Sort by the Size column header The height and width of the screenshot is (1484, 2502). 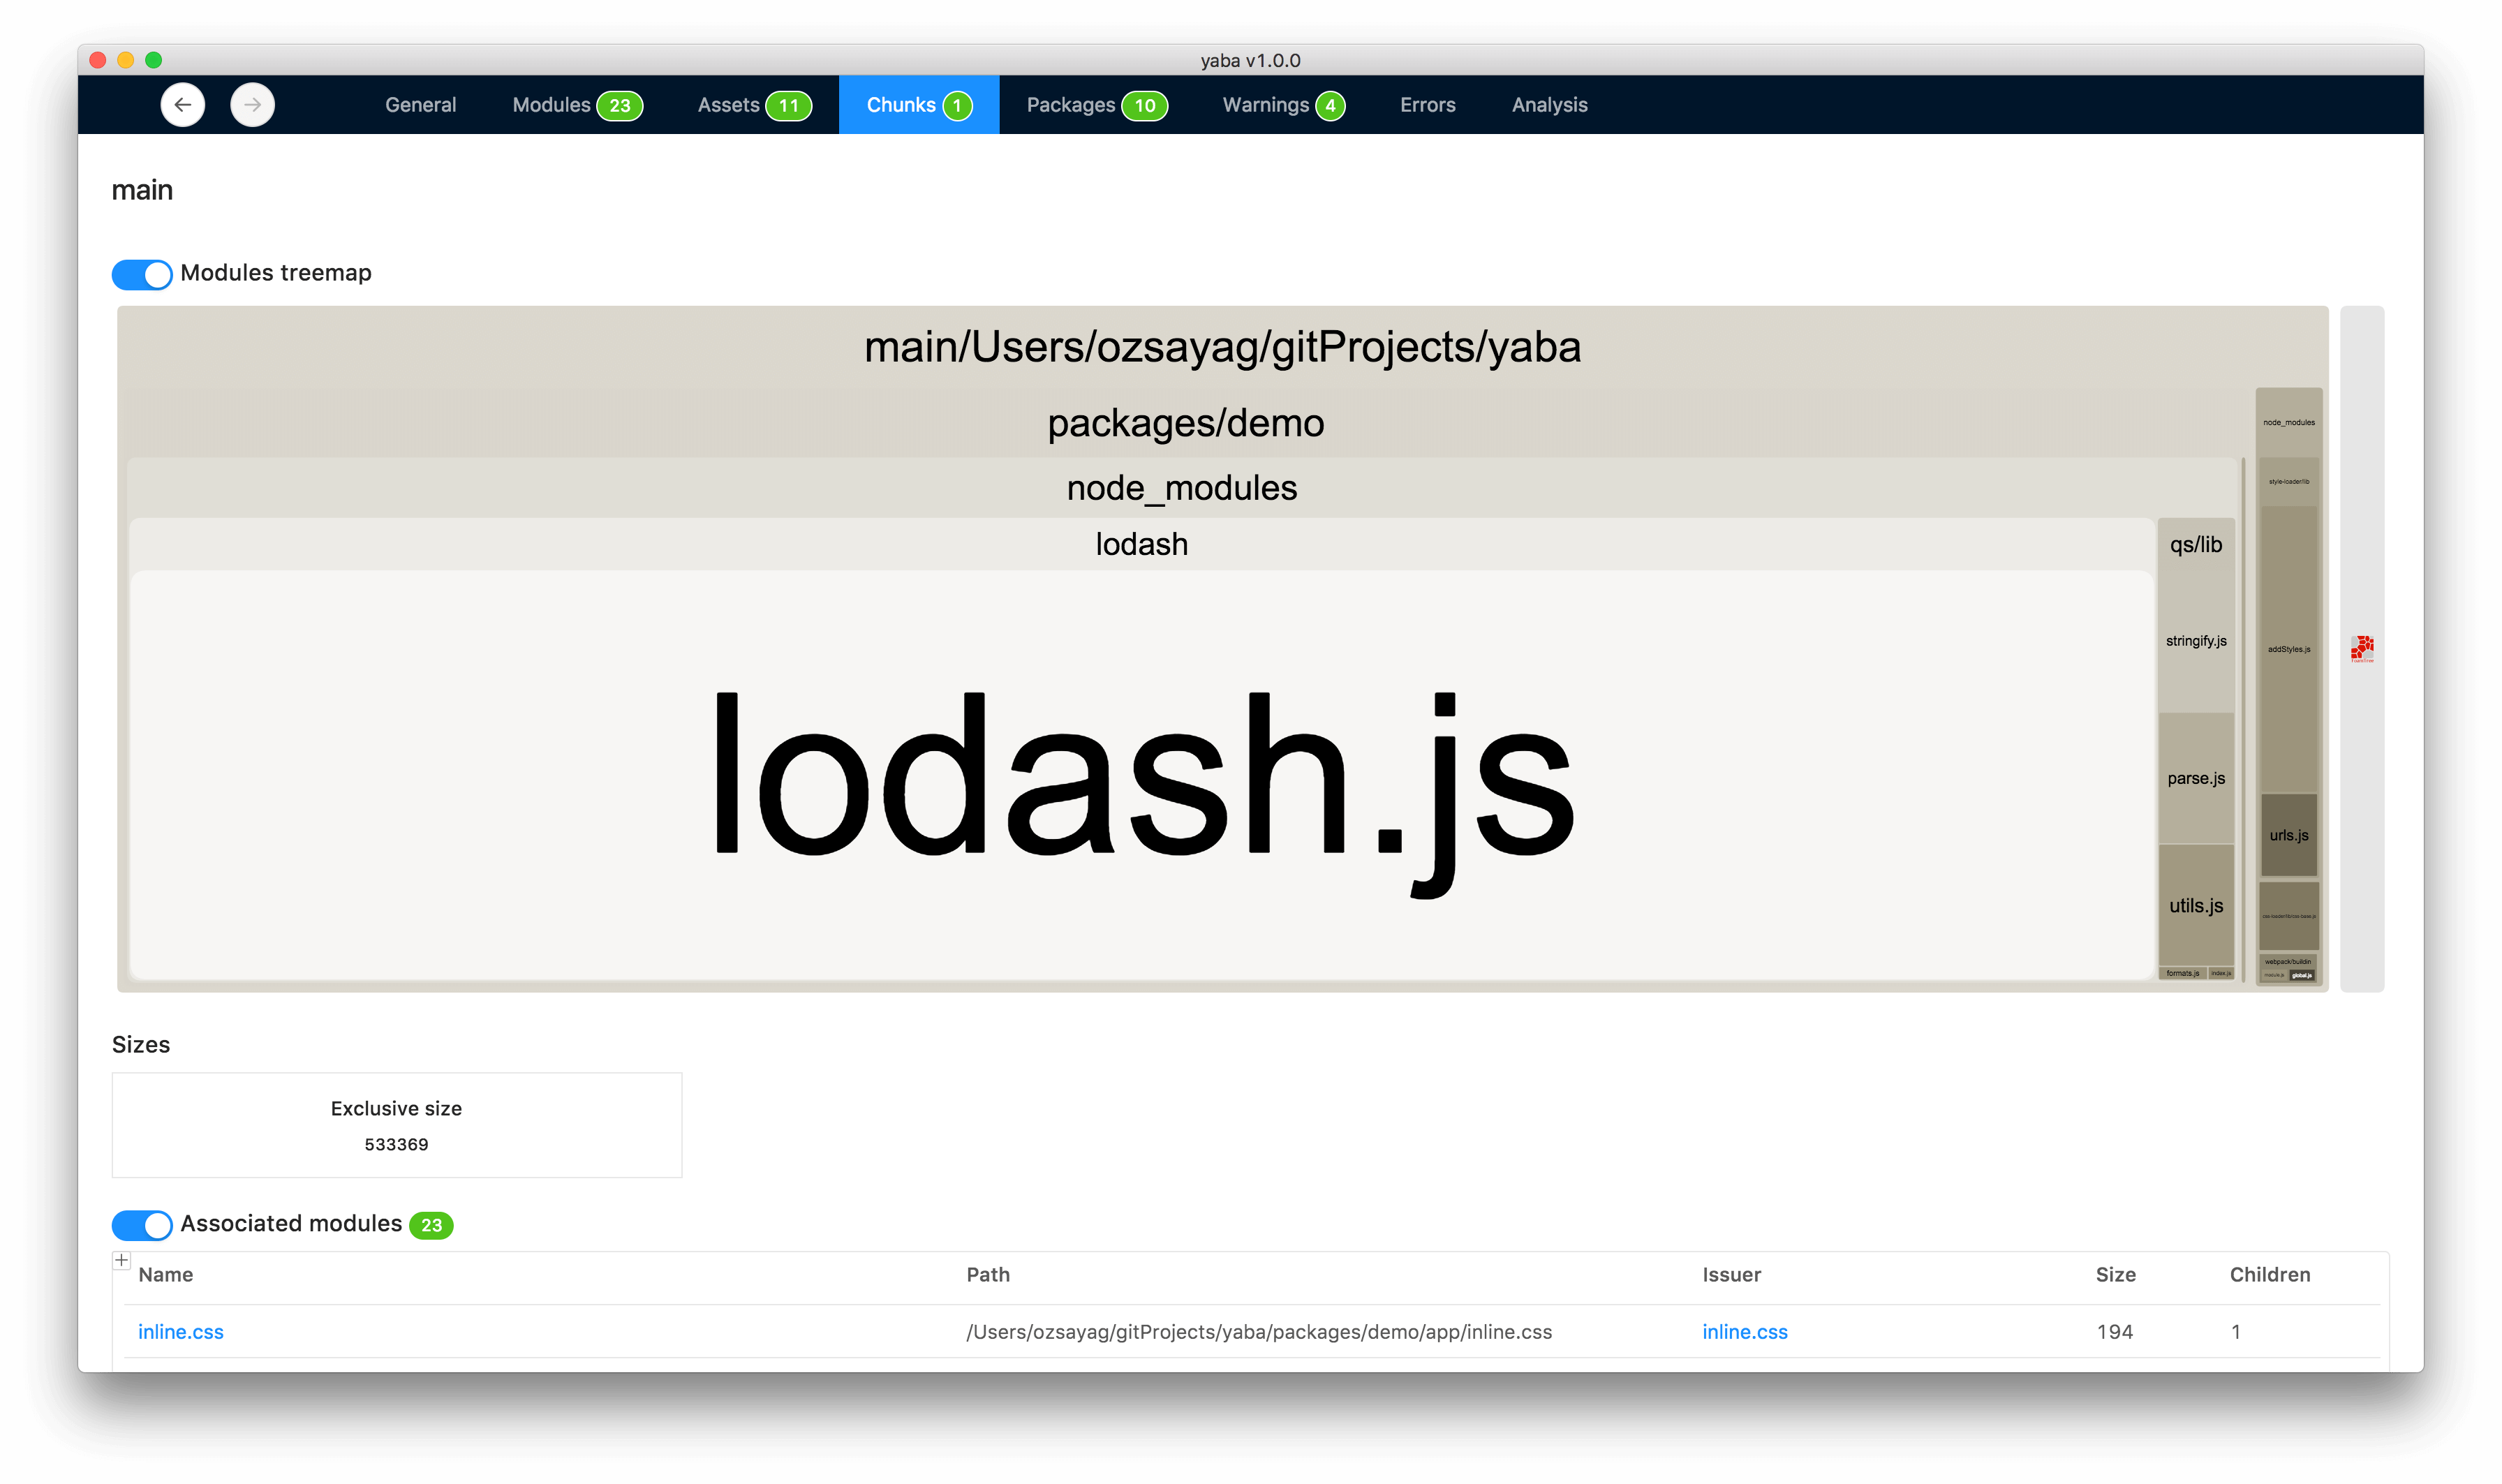tap(2115, 1275)
